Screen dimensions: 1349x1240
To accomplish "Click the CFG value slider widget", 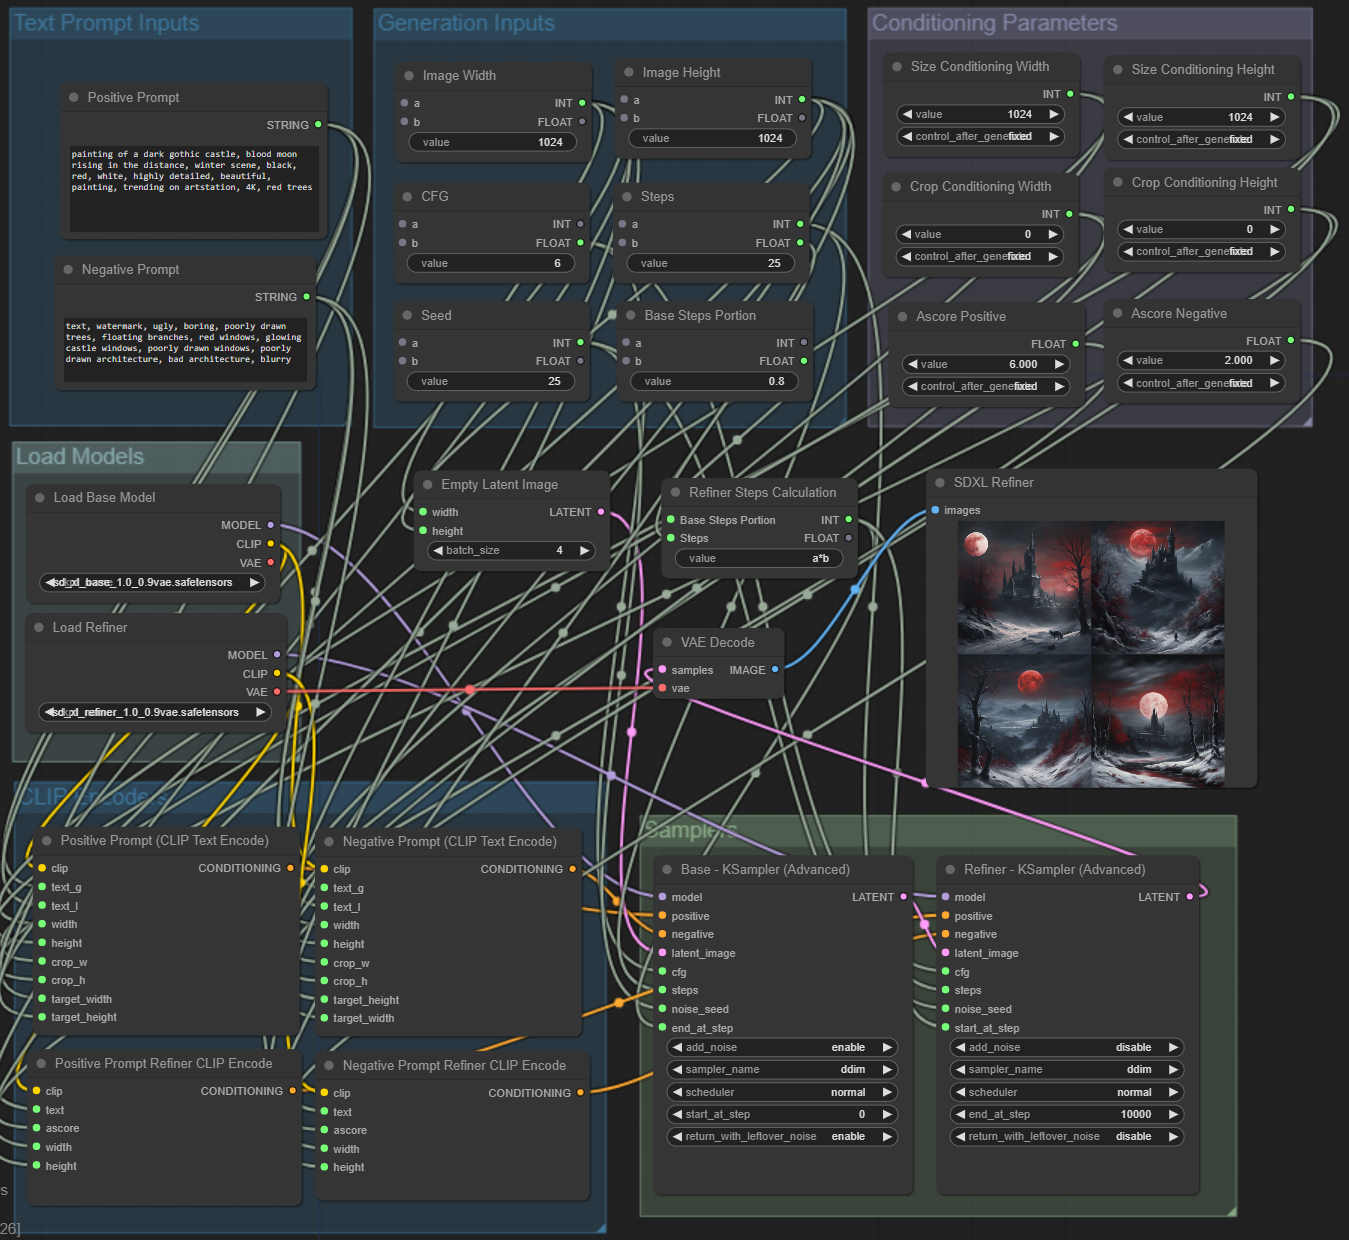I will tap(491, 263).
